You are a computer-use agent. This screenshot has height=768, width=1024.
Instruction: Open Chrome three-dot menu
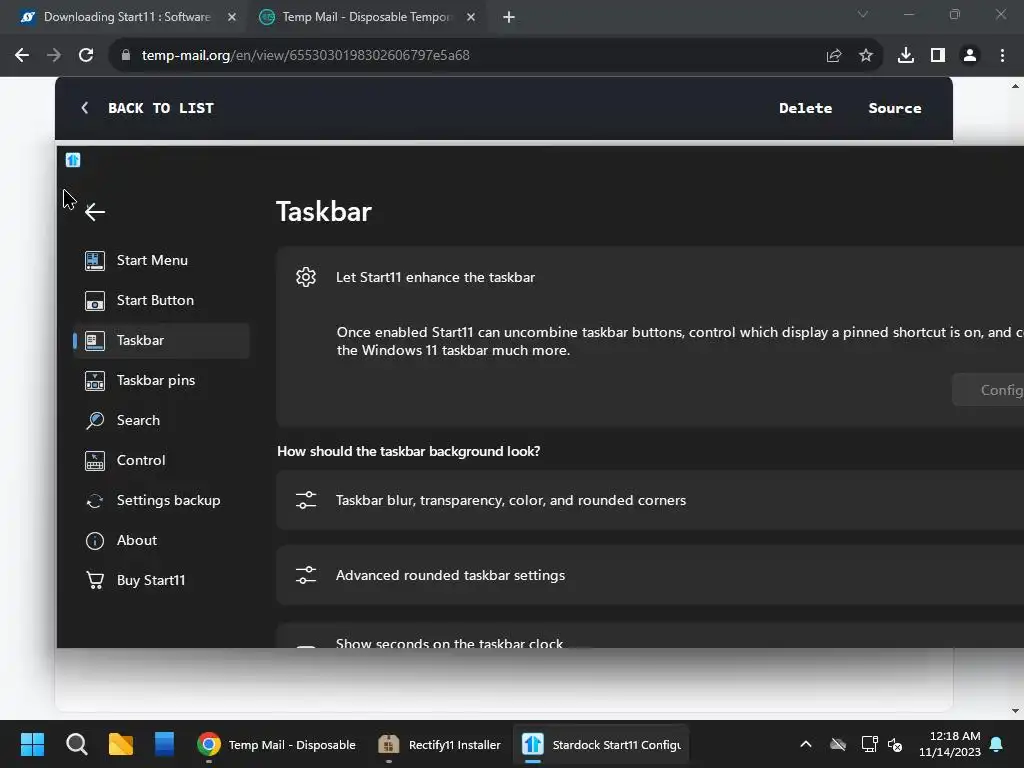pyautogui.click(x=1002, y=56)
